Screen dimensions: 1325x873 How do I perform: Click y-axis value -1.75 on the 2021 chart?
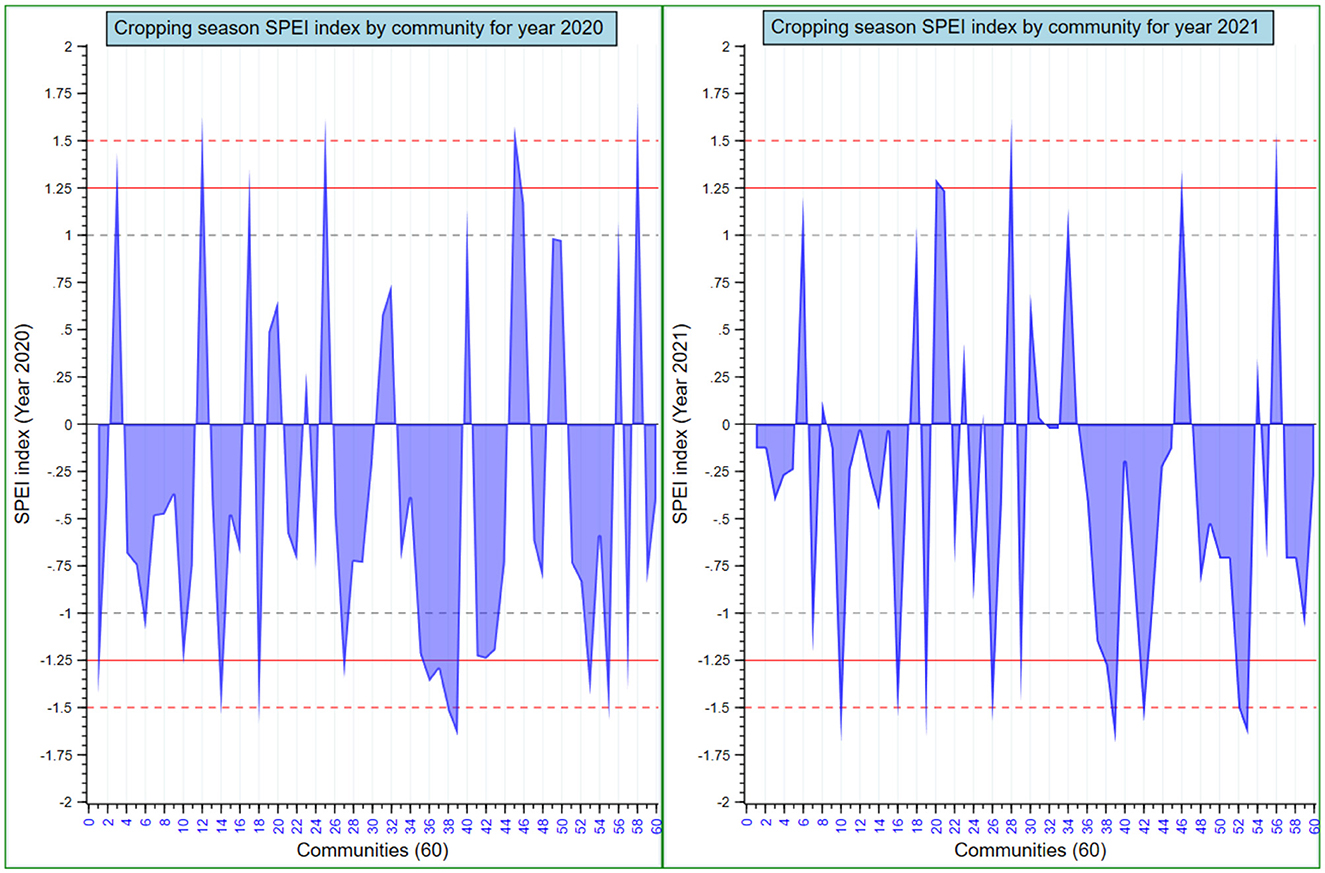(x=715, y=755)
